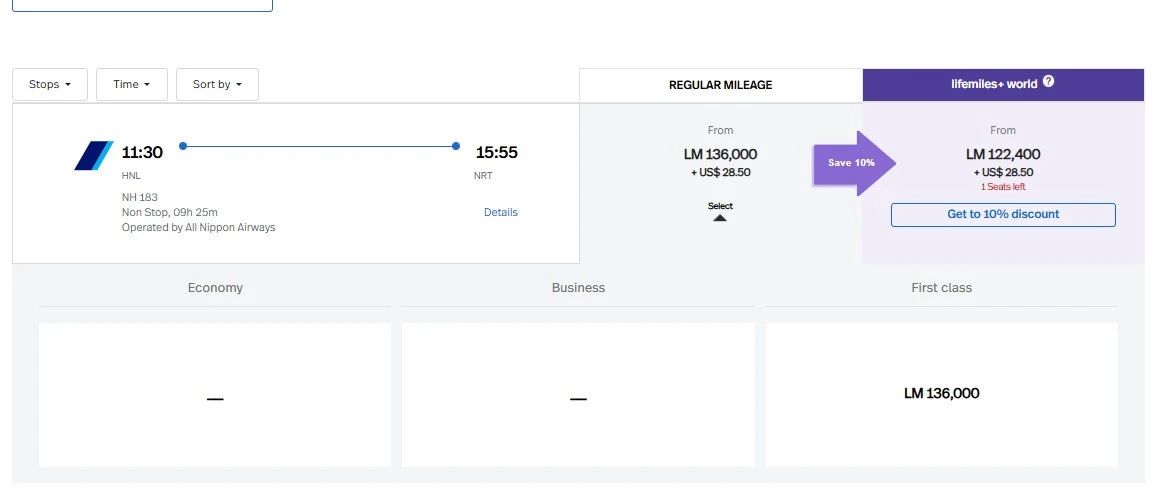Image resolution: width=1161 pixels, height=495 pixels.
Task: Open flight Details link
Action: 500,212
